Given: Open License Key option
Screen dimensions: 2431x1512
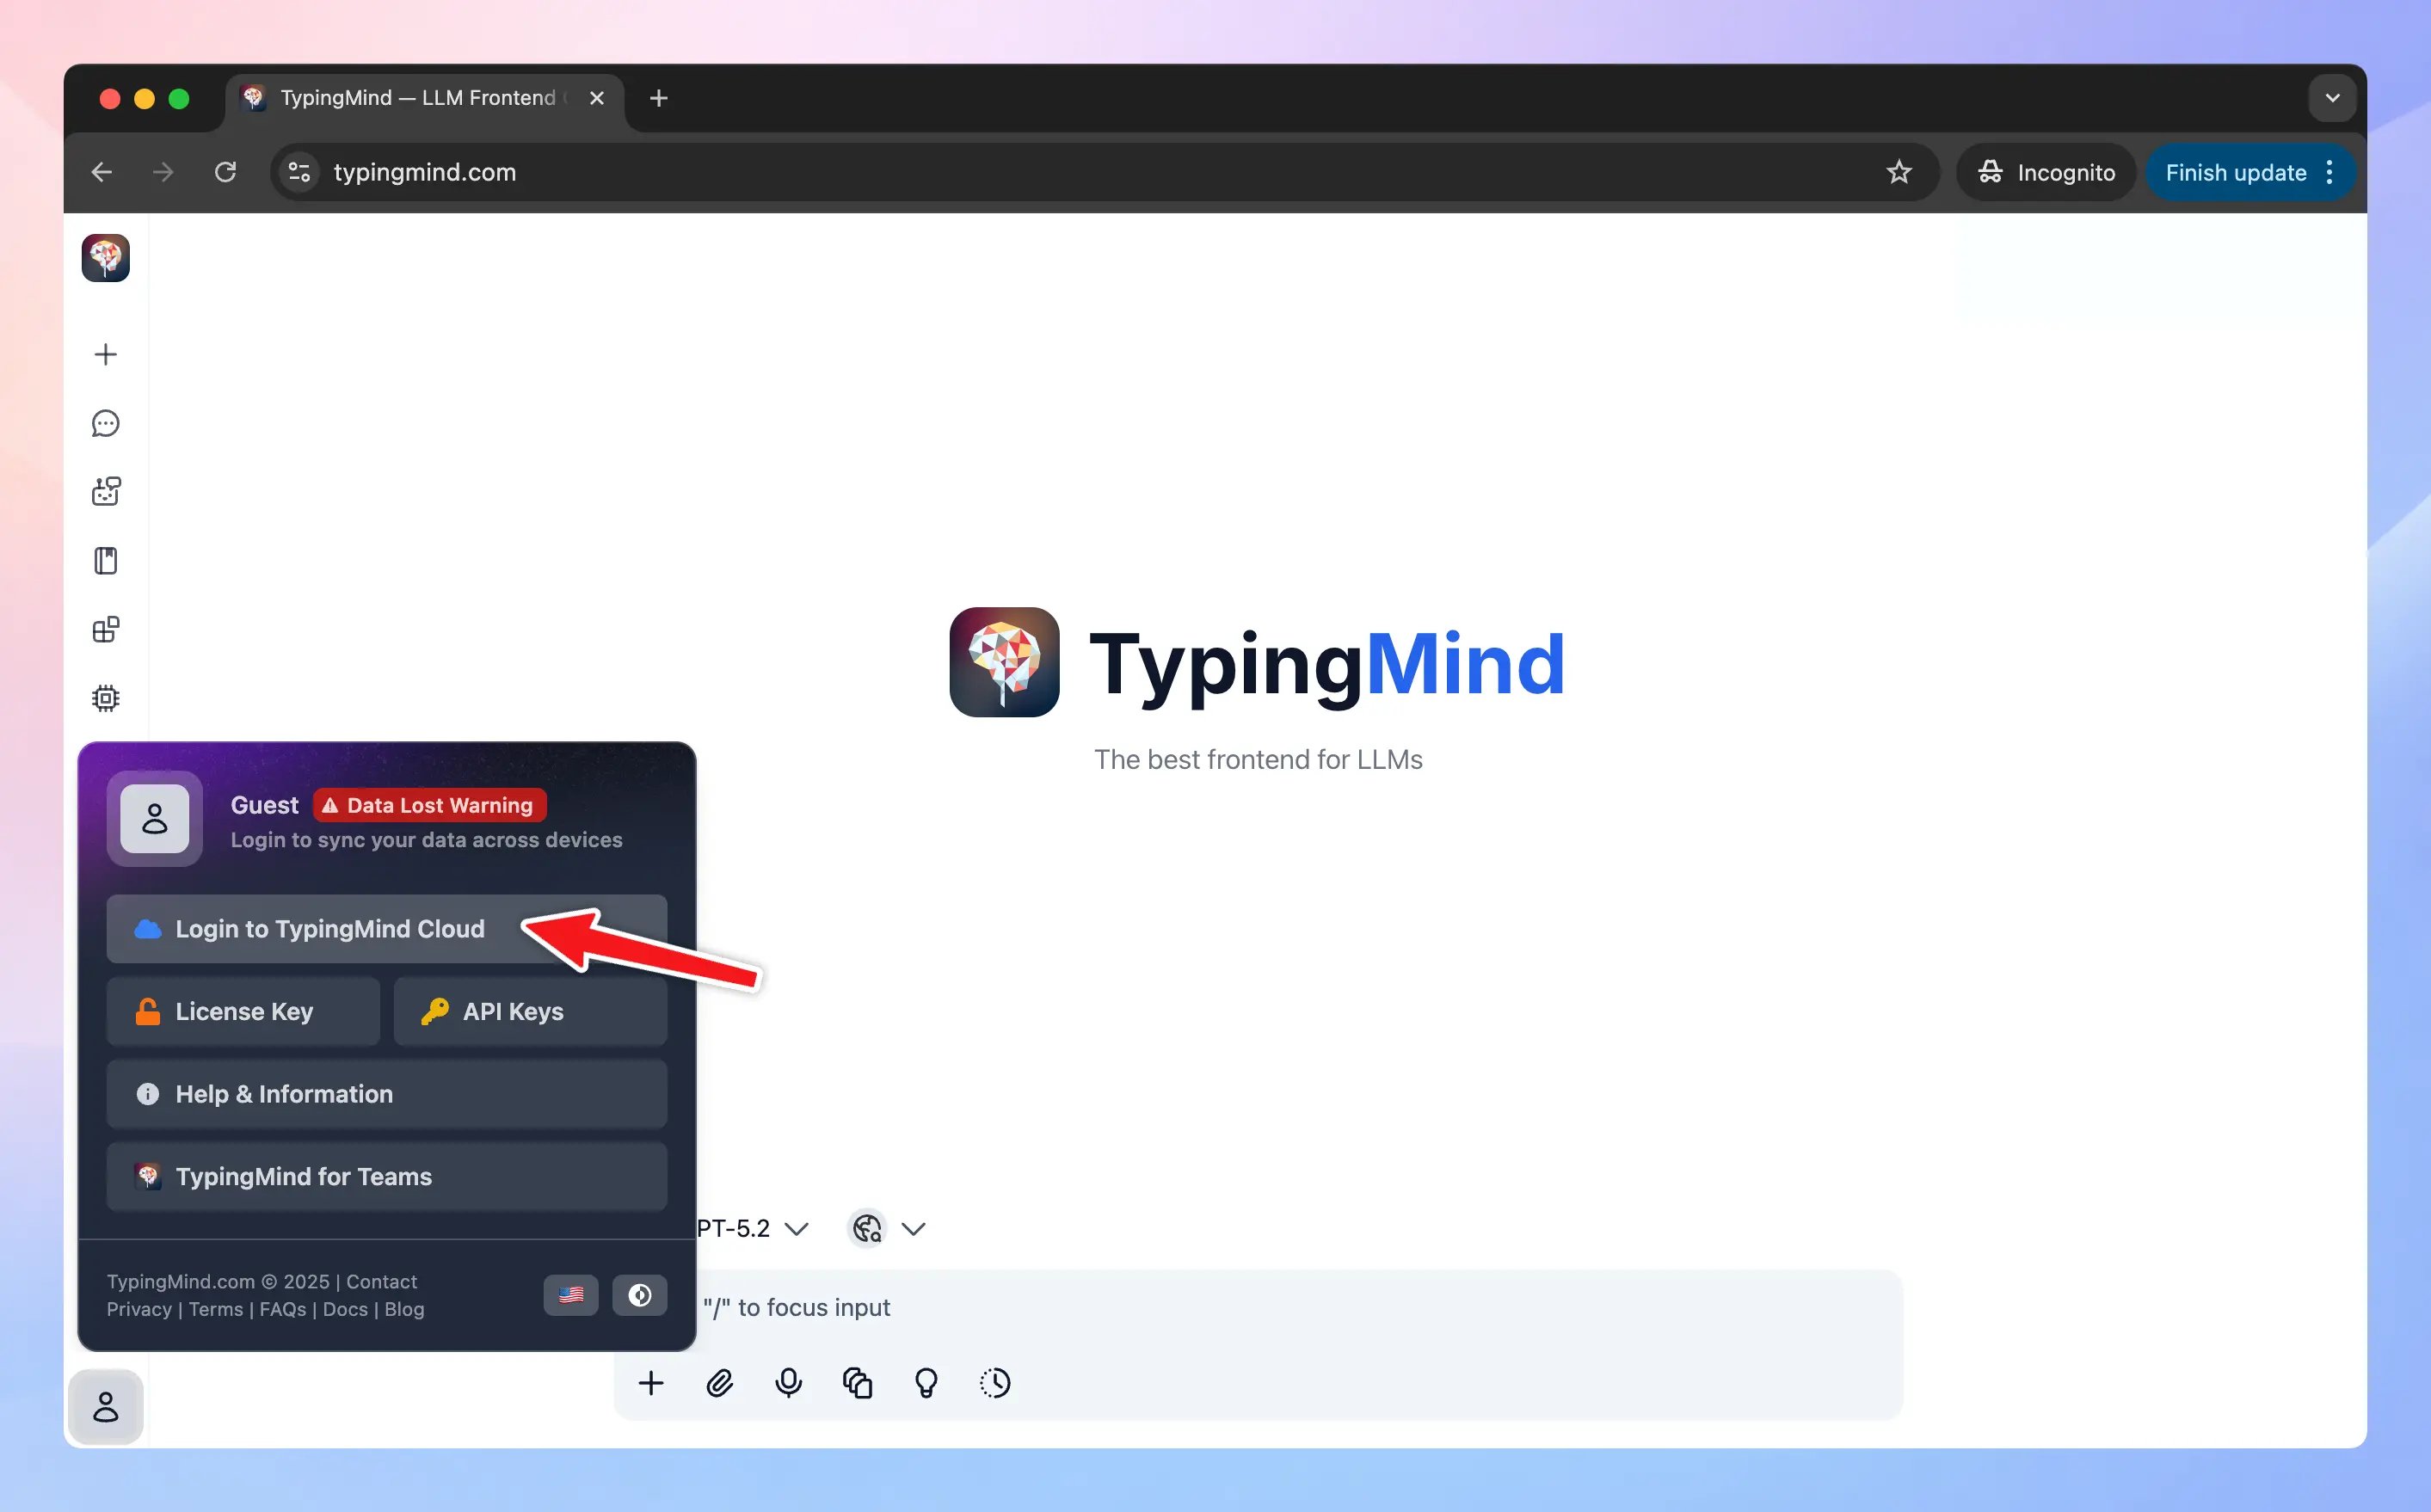Looking at the screenshot, I should point(243,1011).
